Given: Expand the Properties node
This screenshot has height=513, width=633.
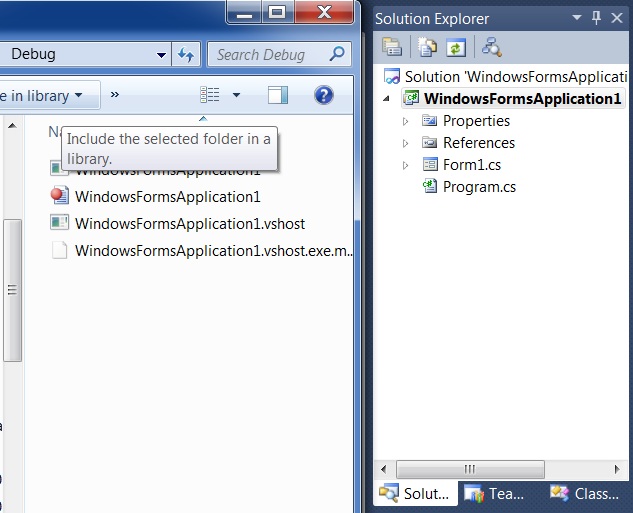Looking at the screenshot, I should pyautogui.click(x=405, y=121).
